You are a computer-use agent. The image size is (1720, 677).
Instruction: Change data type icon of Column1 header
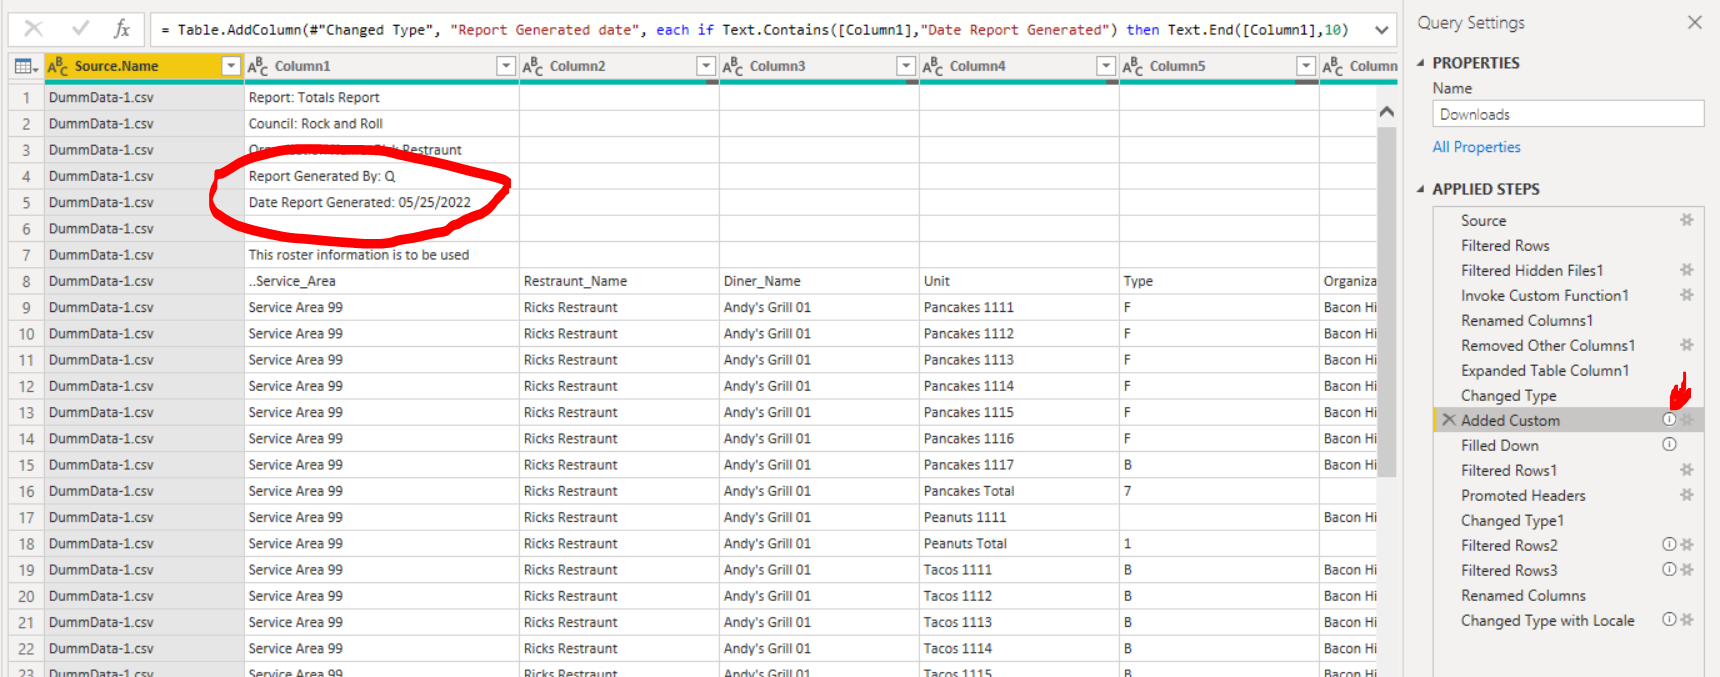pyautogui.click(x=258, y=66)
